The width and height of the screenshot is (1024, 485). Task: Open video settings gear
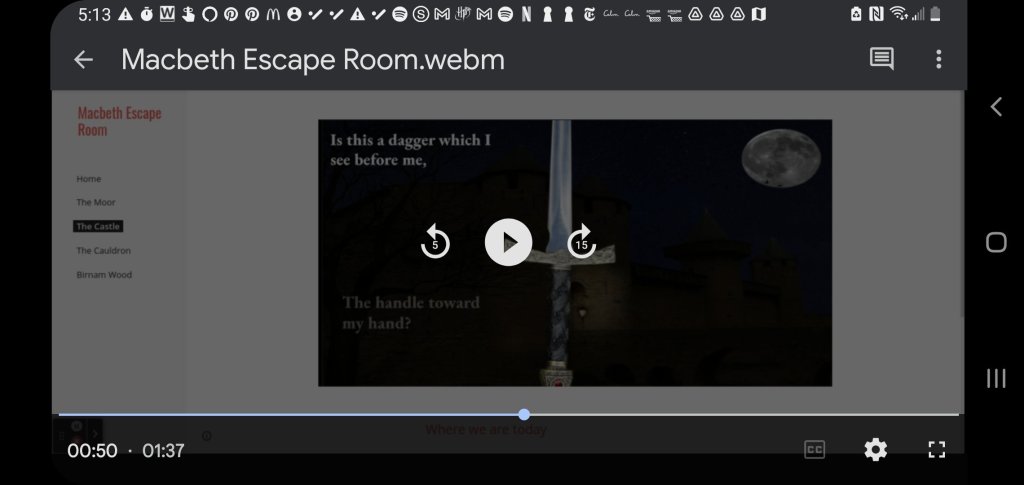tap(875, 450)
